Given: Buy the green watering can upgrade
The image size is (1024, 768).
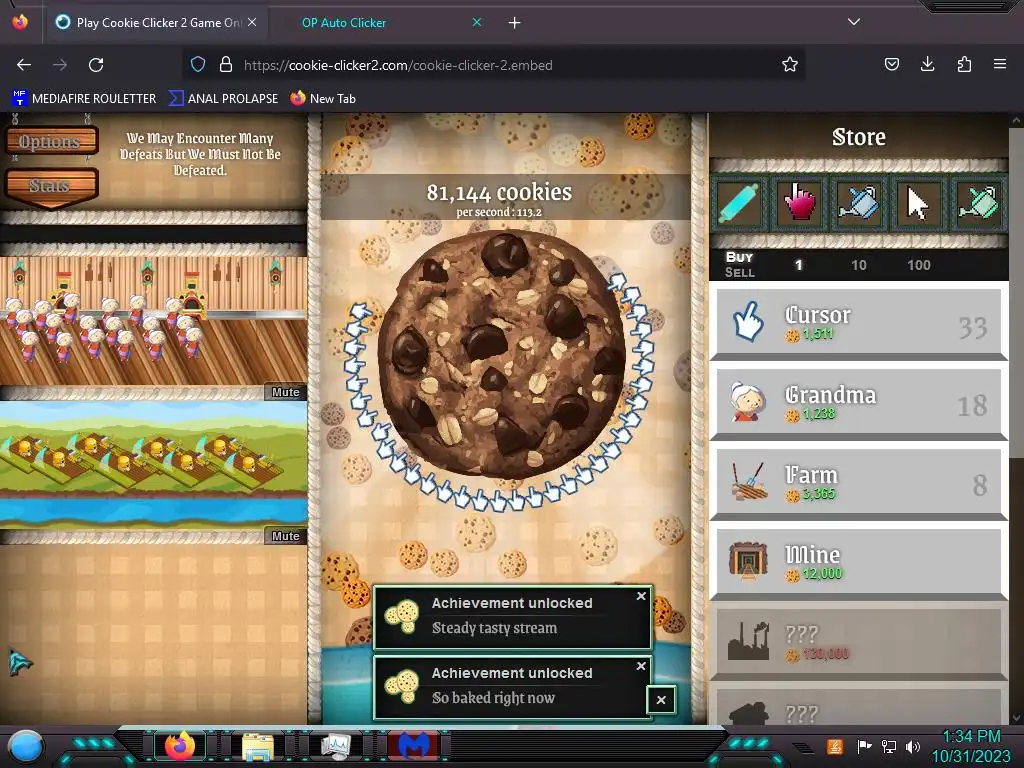Looking at the screenshot, I should [978, 202].
